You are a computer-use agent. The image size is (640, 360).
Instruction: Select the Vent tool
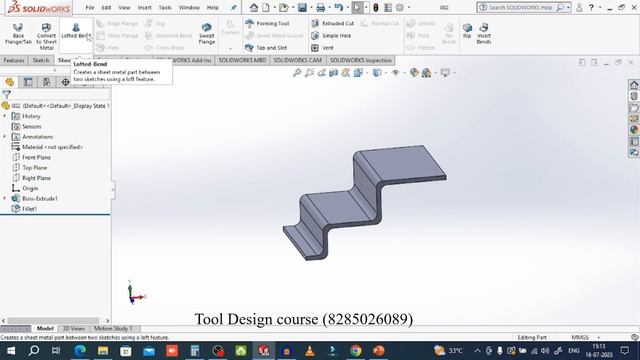click(x=322, y=48)
